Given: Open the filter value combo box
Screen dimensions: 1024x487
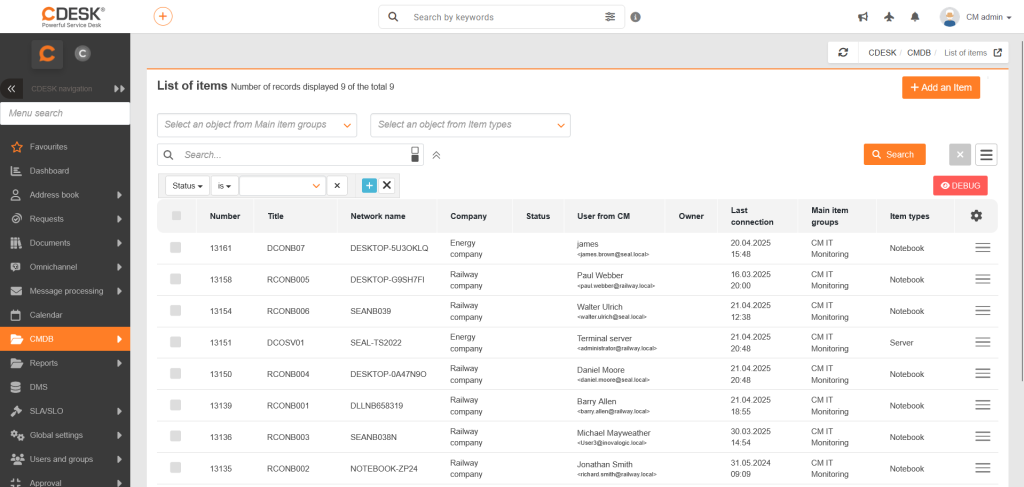Looking at the screenshot, I should (282, 186).
